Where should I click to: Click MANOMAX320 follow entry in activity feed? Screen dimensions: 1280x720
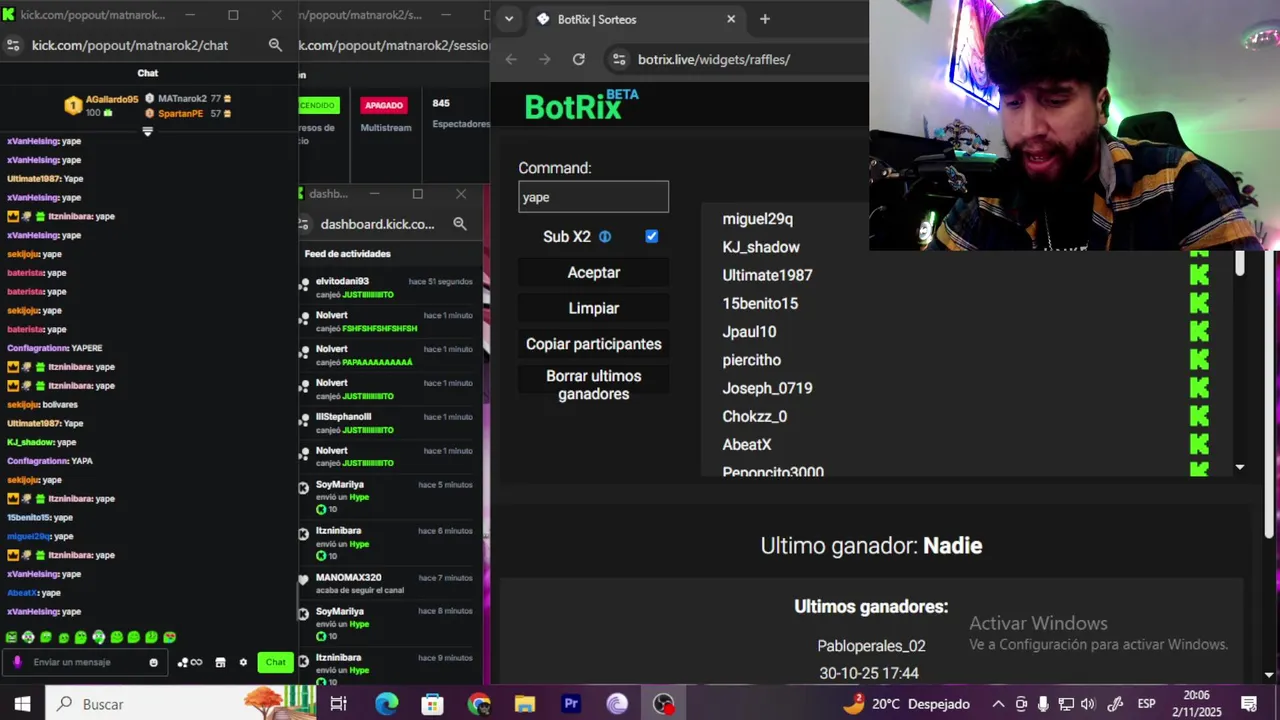[x=387, y=583]
